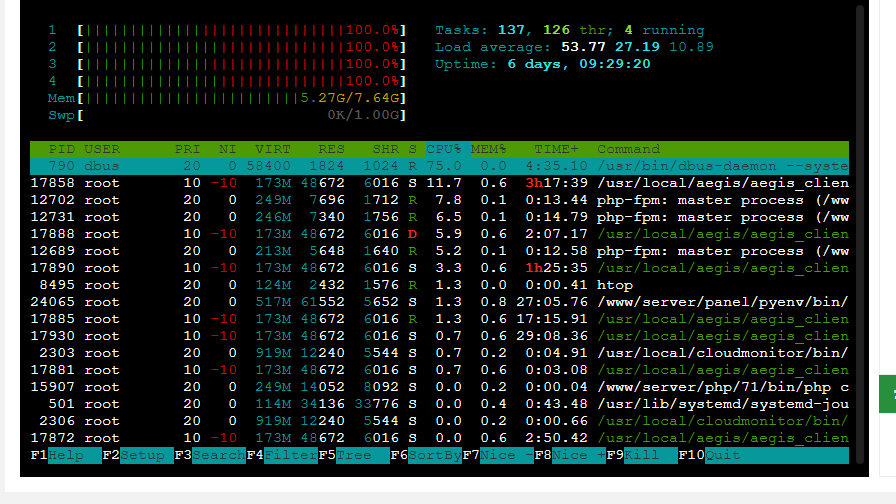The height and width of the screenshot is (504, 896).
Task: Select process 17858 aegis_client row
Action: tap(439, 183)
